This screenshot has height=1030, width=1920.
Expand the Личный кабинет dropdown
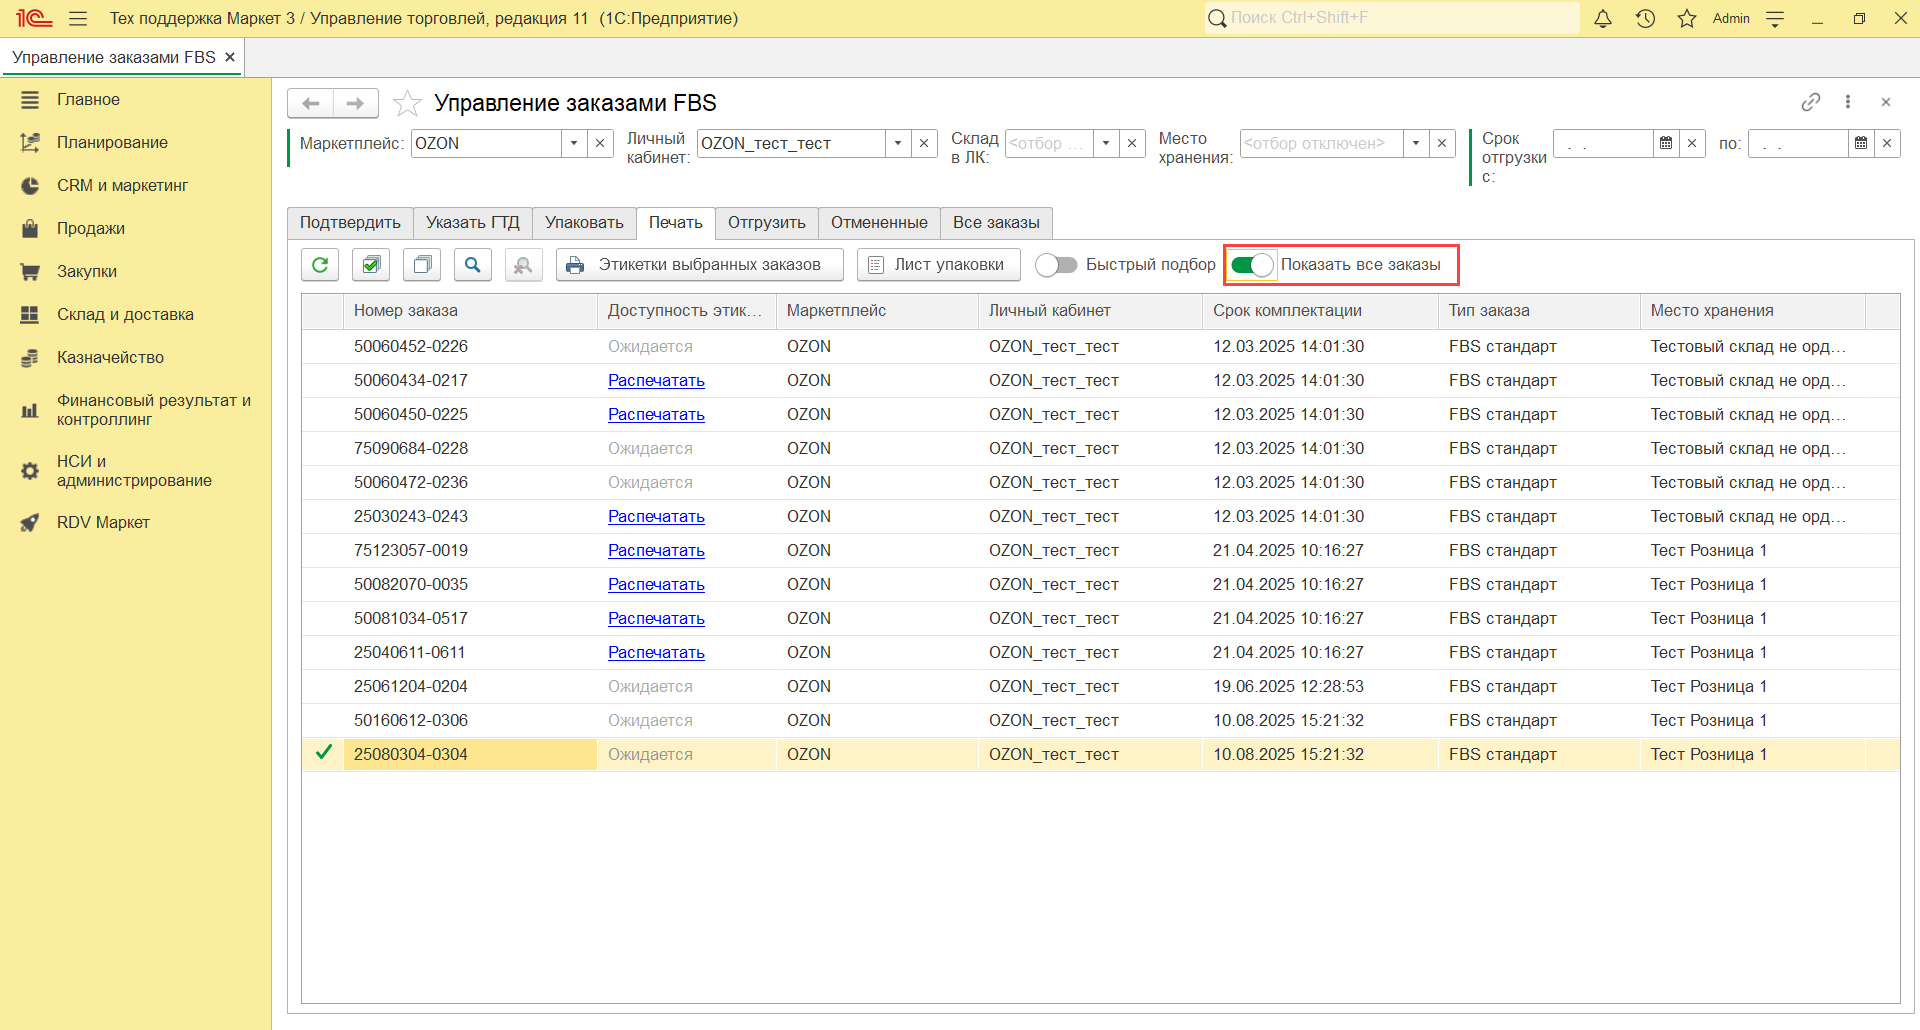click(x=898, y=144)
